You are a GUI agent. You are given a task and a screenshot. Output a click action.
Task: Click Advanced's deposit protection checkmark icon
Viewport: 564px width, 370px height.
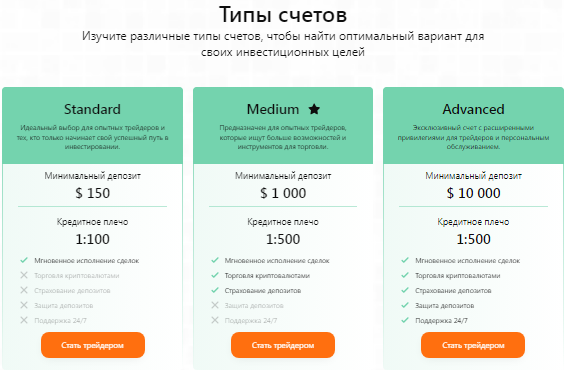pos(405,305)
